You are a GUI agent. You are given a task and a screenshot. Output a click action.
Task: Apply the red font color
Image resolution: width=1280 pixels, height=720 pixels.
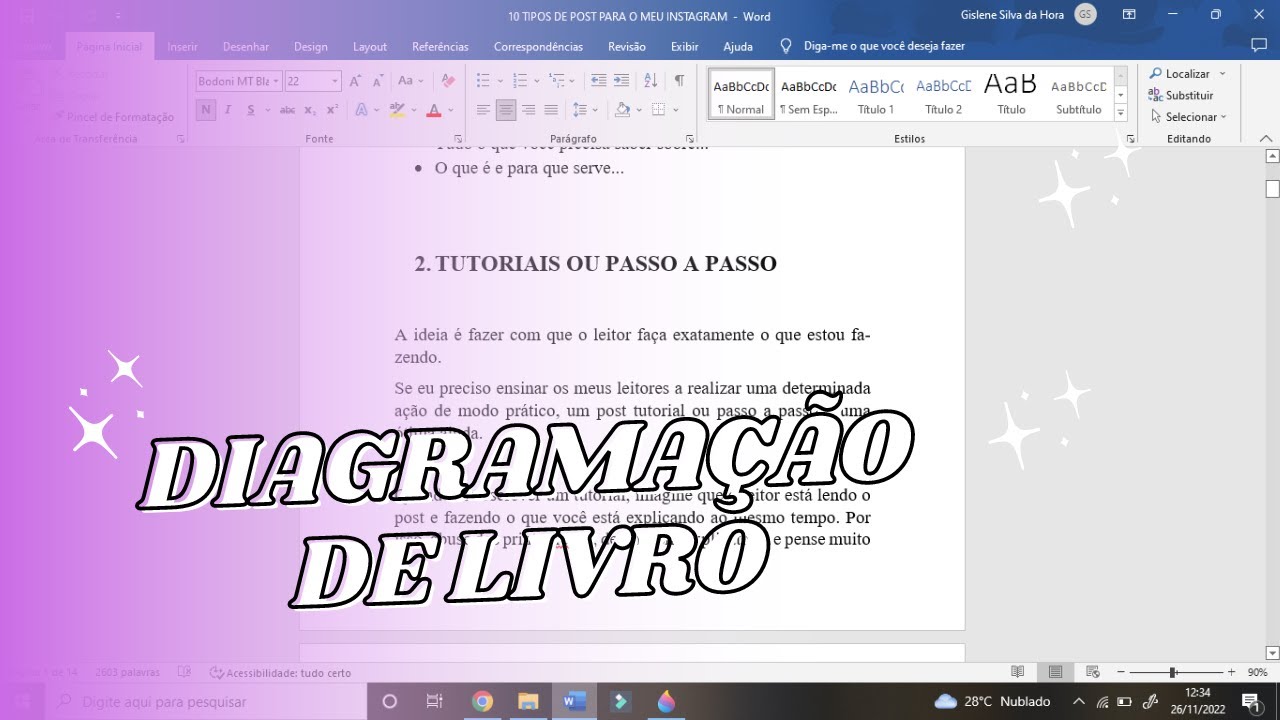pos(433,110)
